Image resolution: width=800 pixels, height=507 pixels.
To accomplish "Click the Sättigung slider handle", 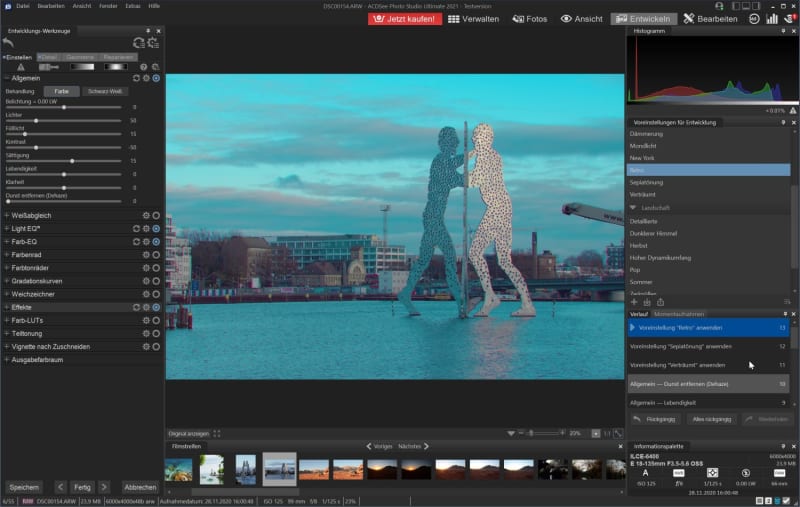I will click(x=72, y=161).
